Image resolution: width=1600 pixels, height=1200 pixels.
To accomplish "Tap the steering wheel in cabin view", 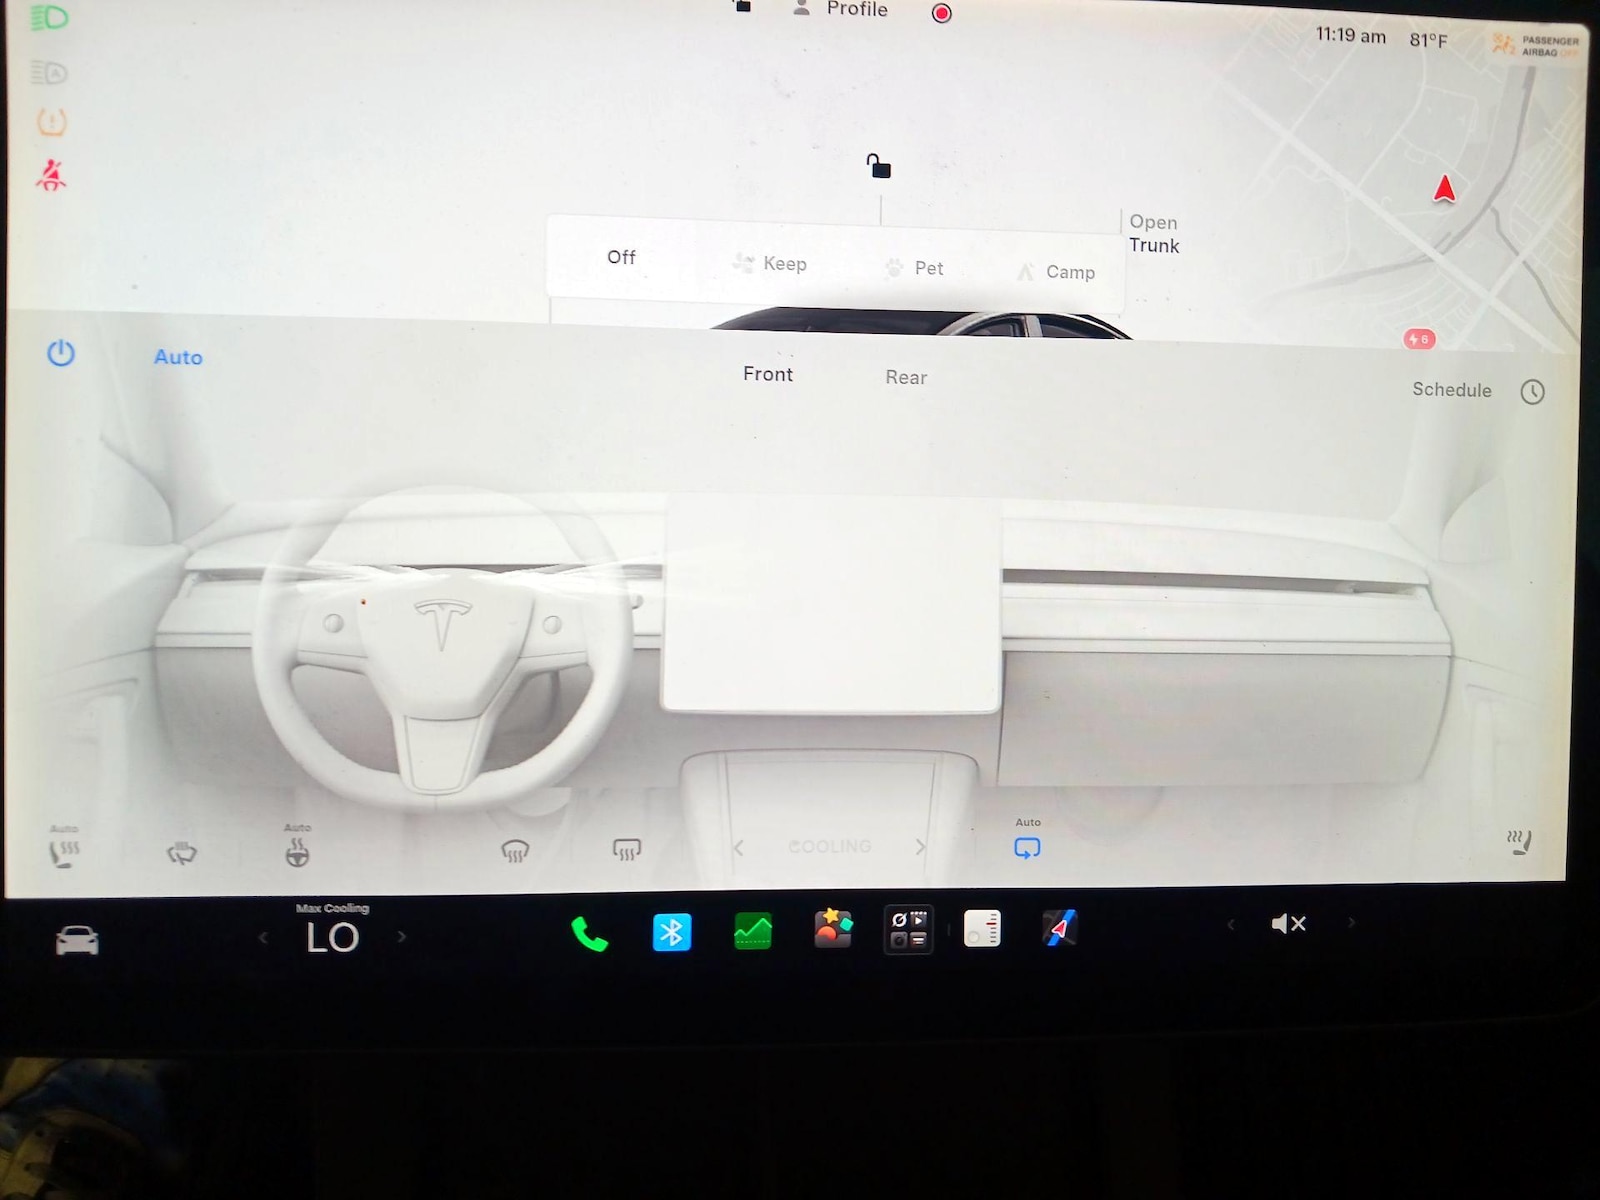I will point(440,648).
